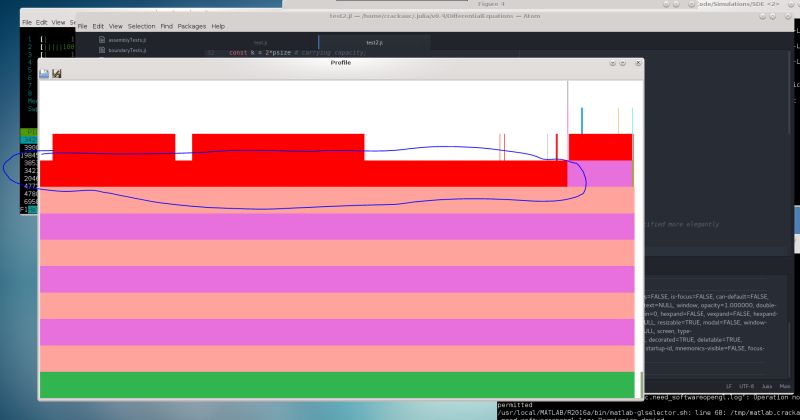Open the Packages menu in Atom
800x420 pixels.
click(x=192, y=27)
